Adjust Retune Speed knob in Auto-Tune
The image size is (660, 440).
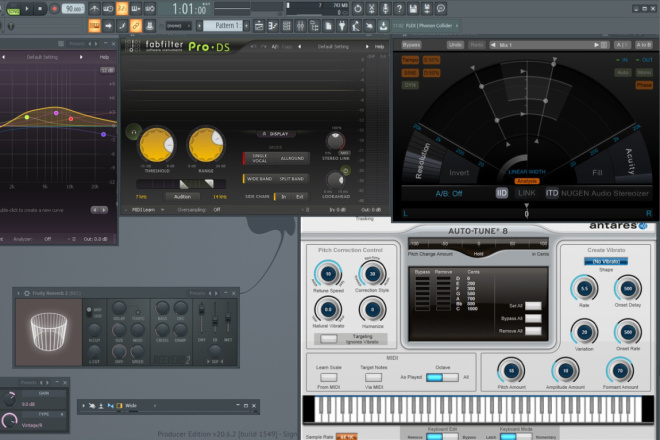pos(328,274)
